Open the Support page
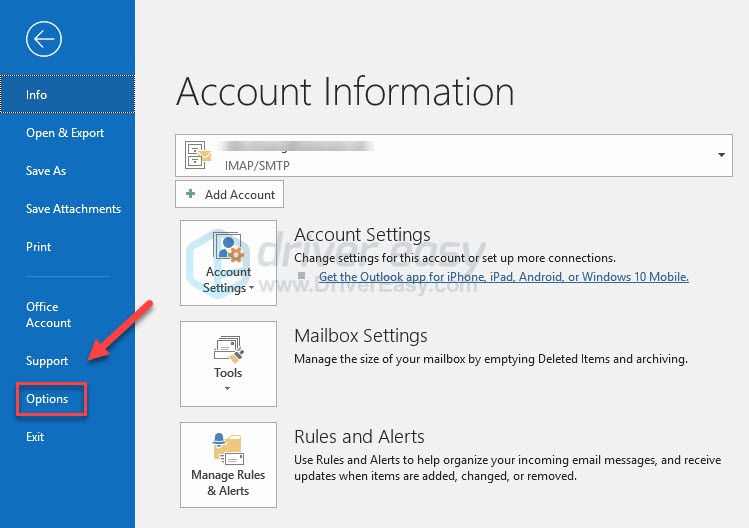Image resolution: width=749 pixels, height=528 pixels. [x=47, y=361]
